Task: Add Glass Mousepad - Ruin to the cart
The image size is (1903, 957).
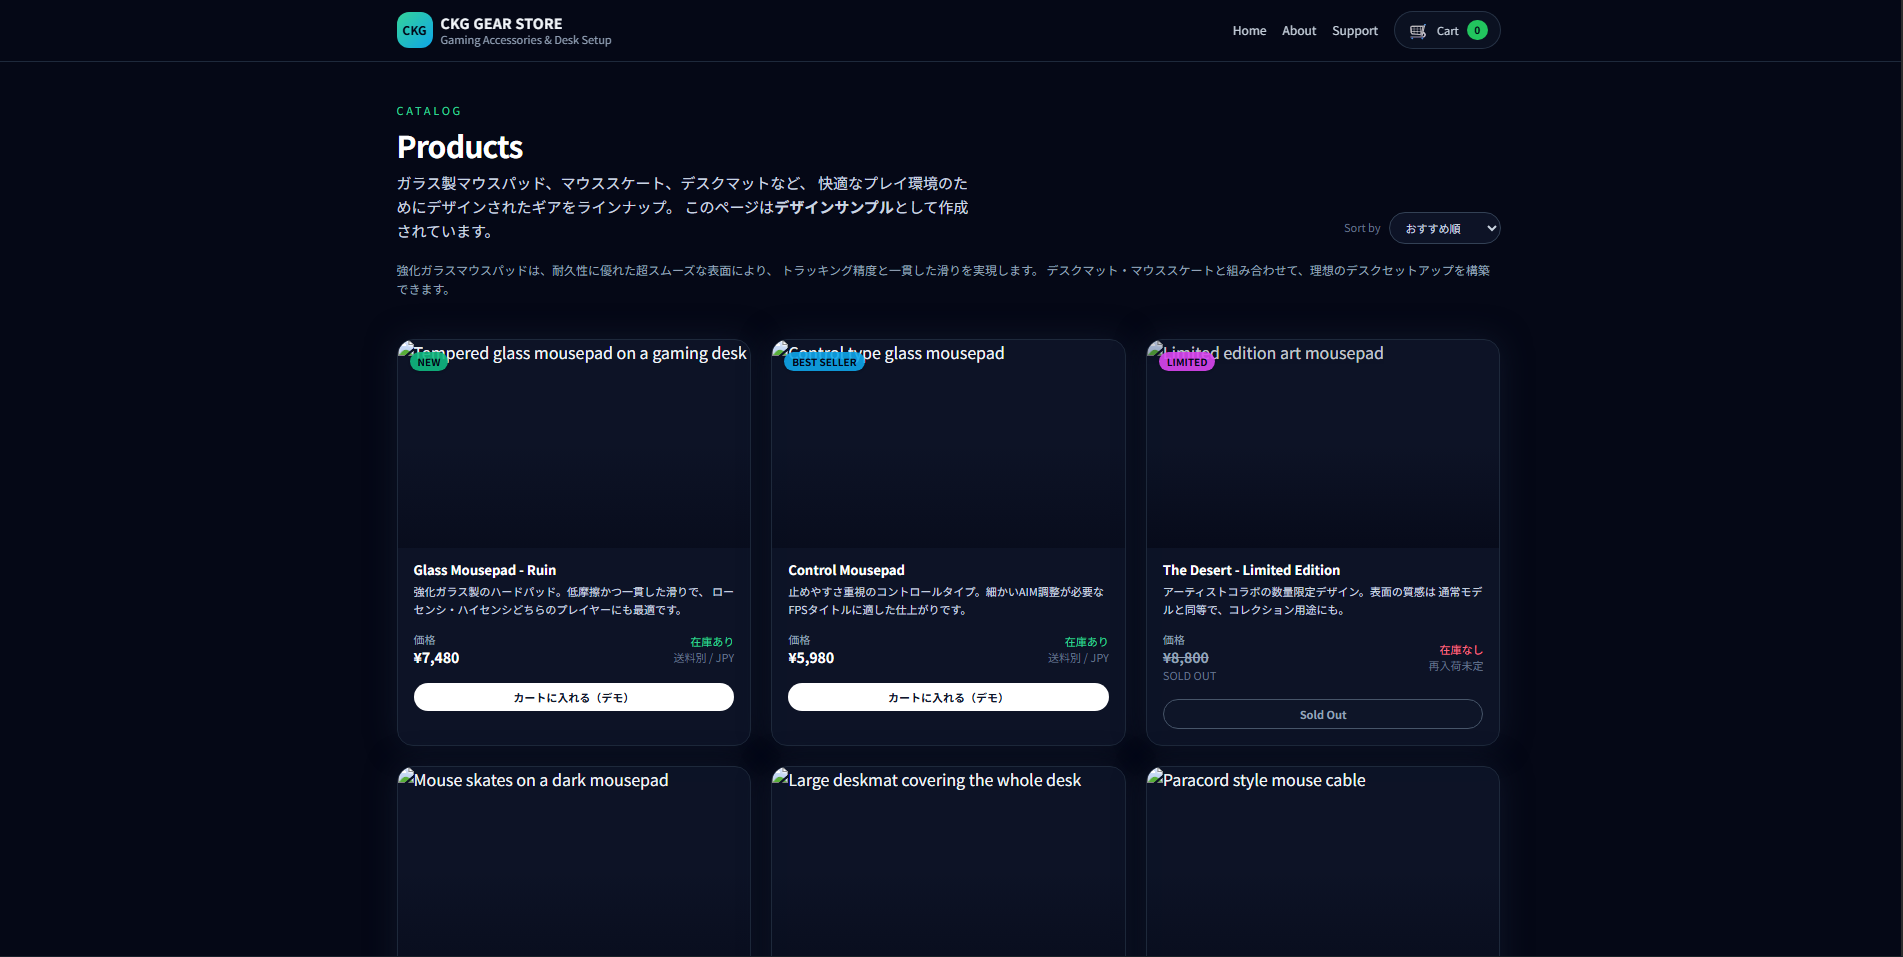Action: tap(572, 697)
